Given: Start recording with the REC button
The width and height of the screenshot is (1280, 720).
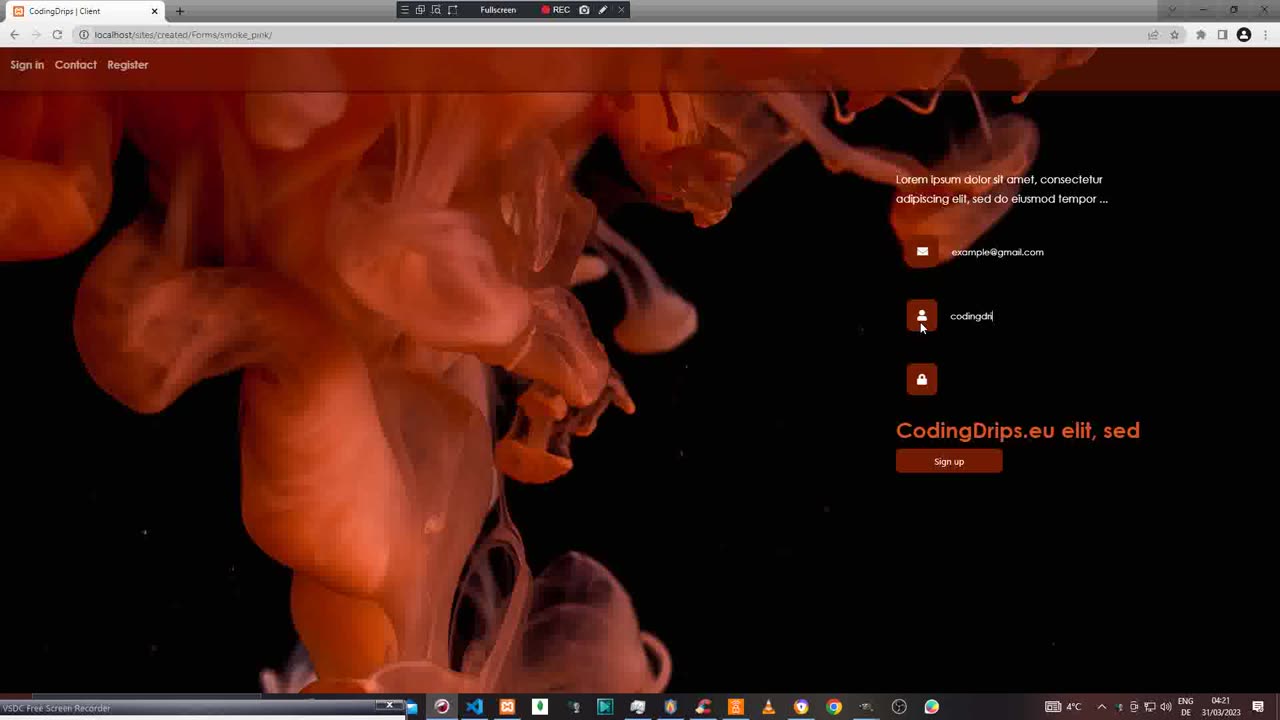Looking at the screenshot, I should (x=556, y=10).
